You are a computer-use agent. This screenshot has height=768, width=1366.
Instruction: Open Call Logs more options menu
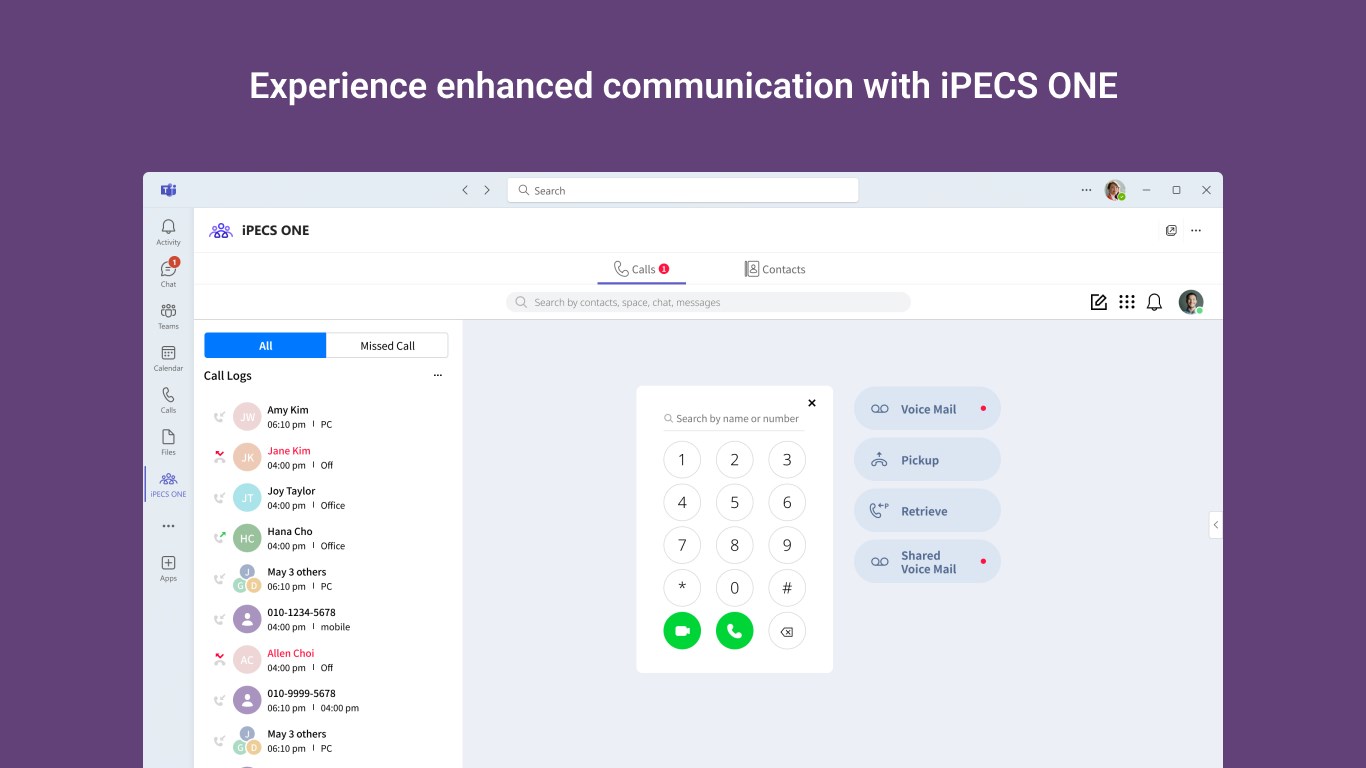tap(437, 376)
